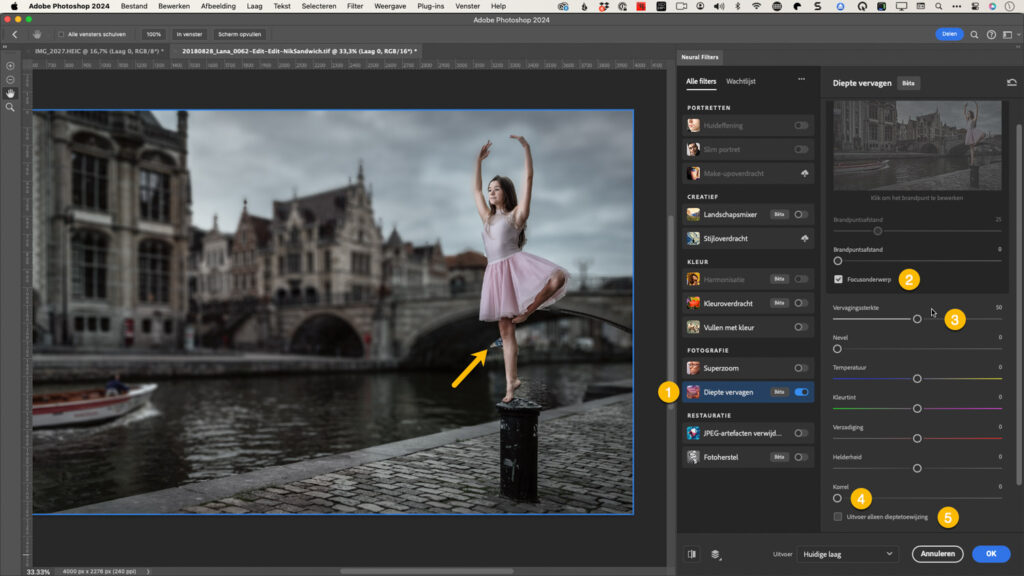Click the workspace layout icon top right
This screenshot has height=576, width=1024.
tap(1008, 35)
